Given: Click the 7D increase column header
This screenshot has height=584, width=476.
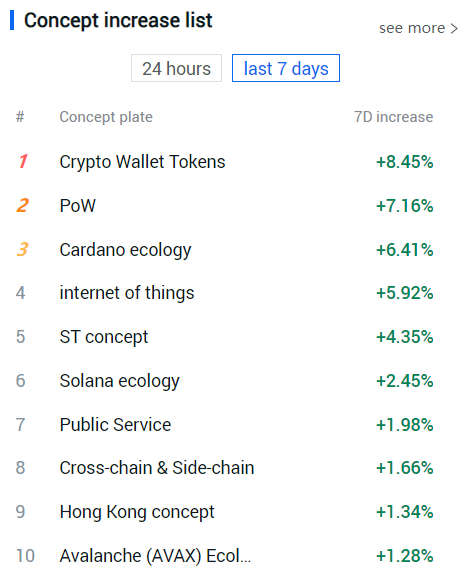Looking at the screenshot, I should tap(393, 117).
